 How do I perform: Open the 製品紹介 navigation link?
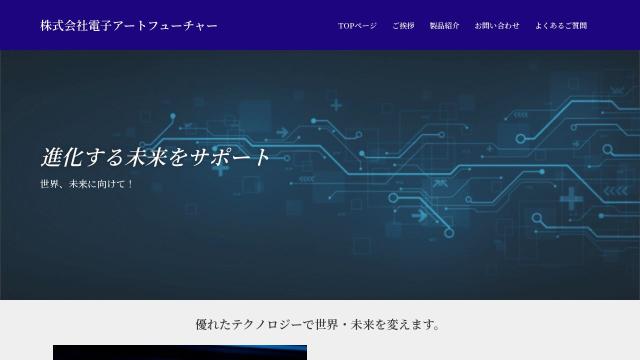point(444,26)
